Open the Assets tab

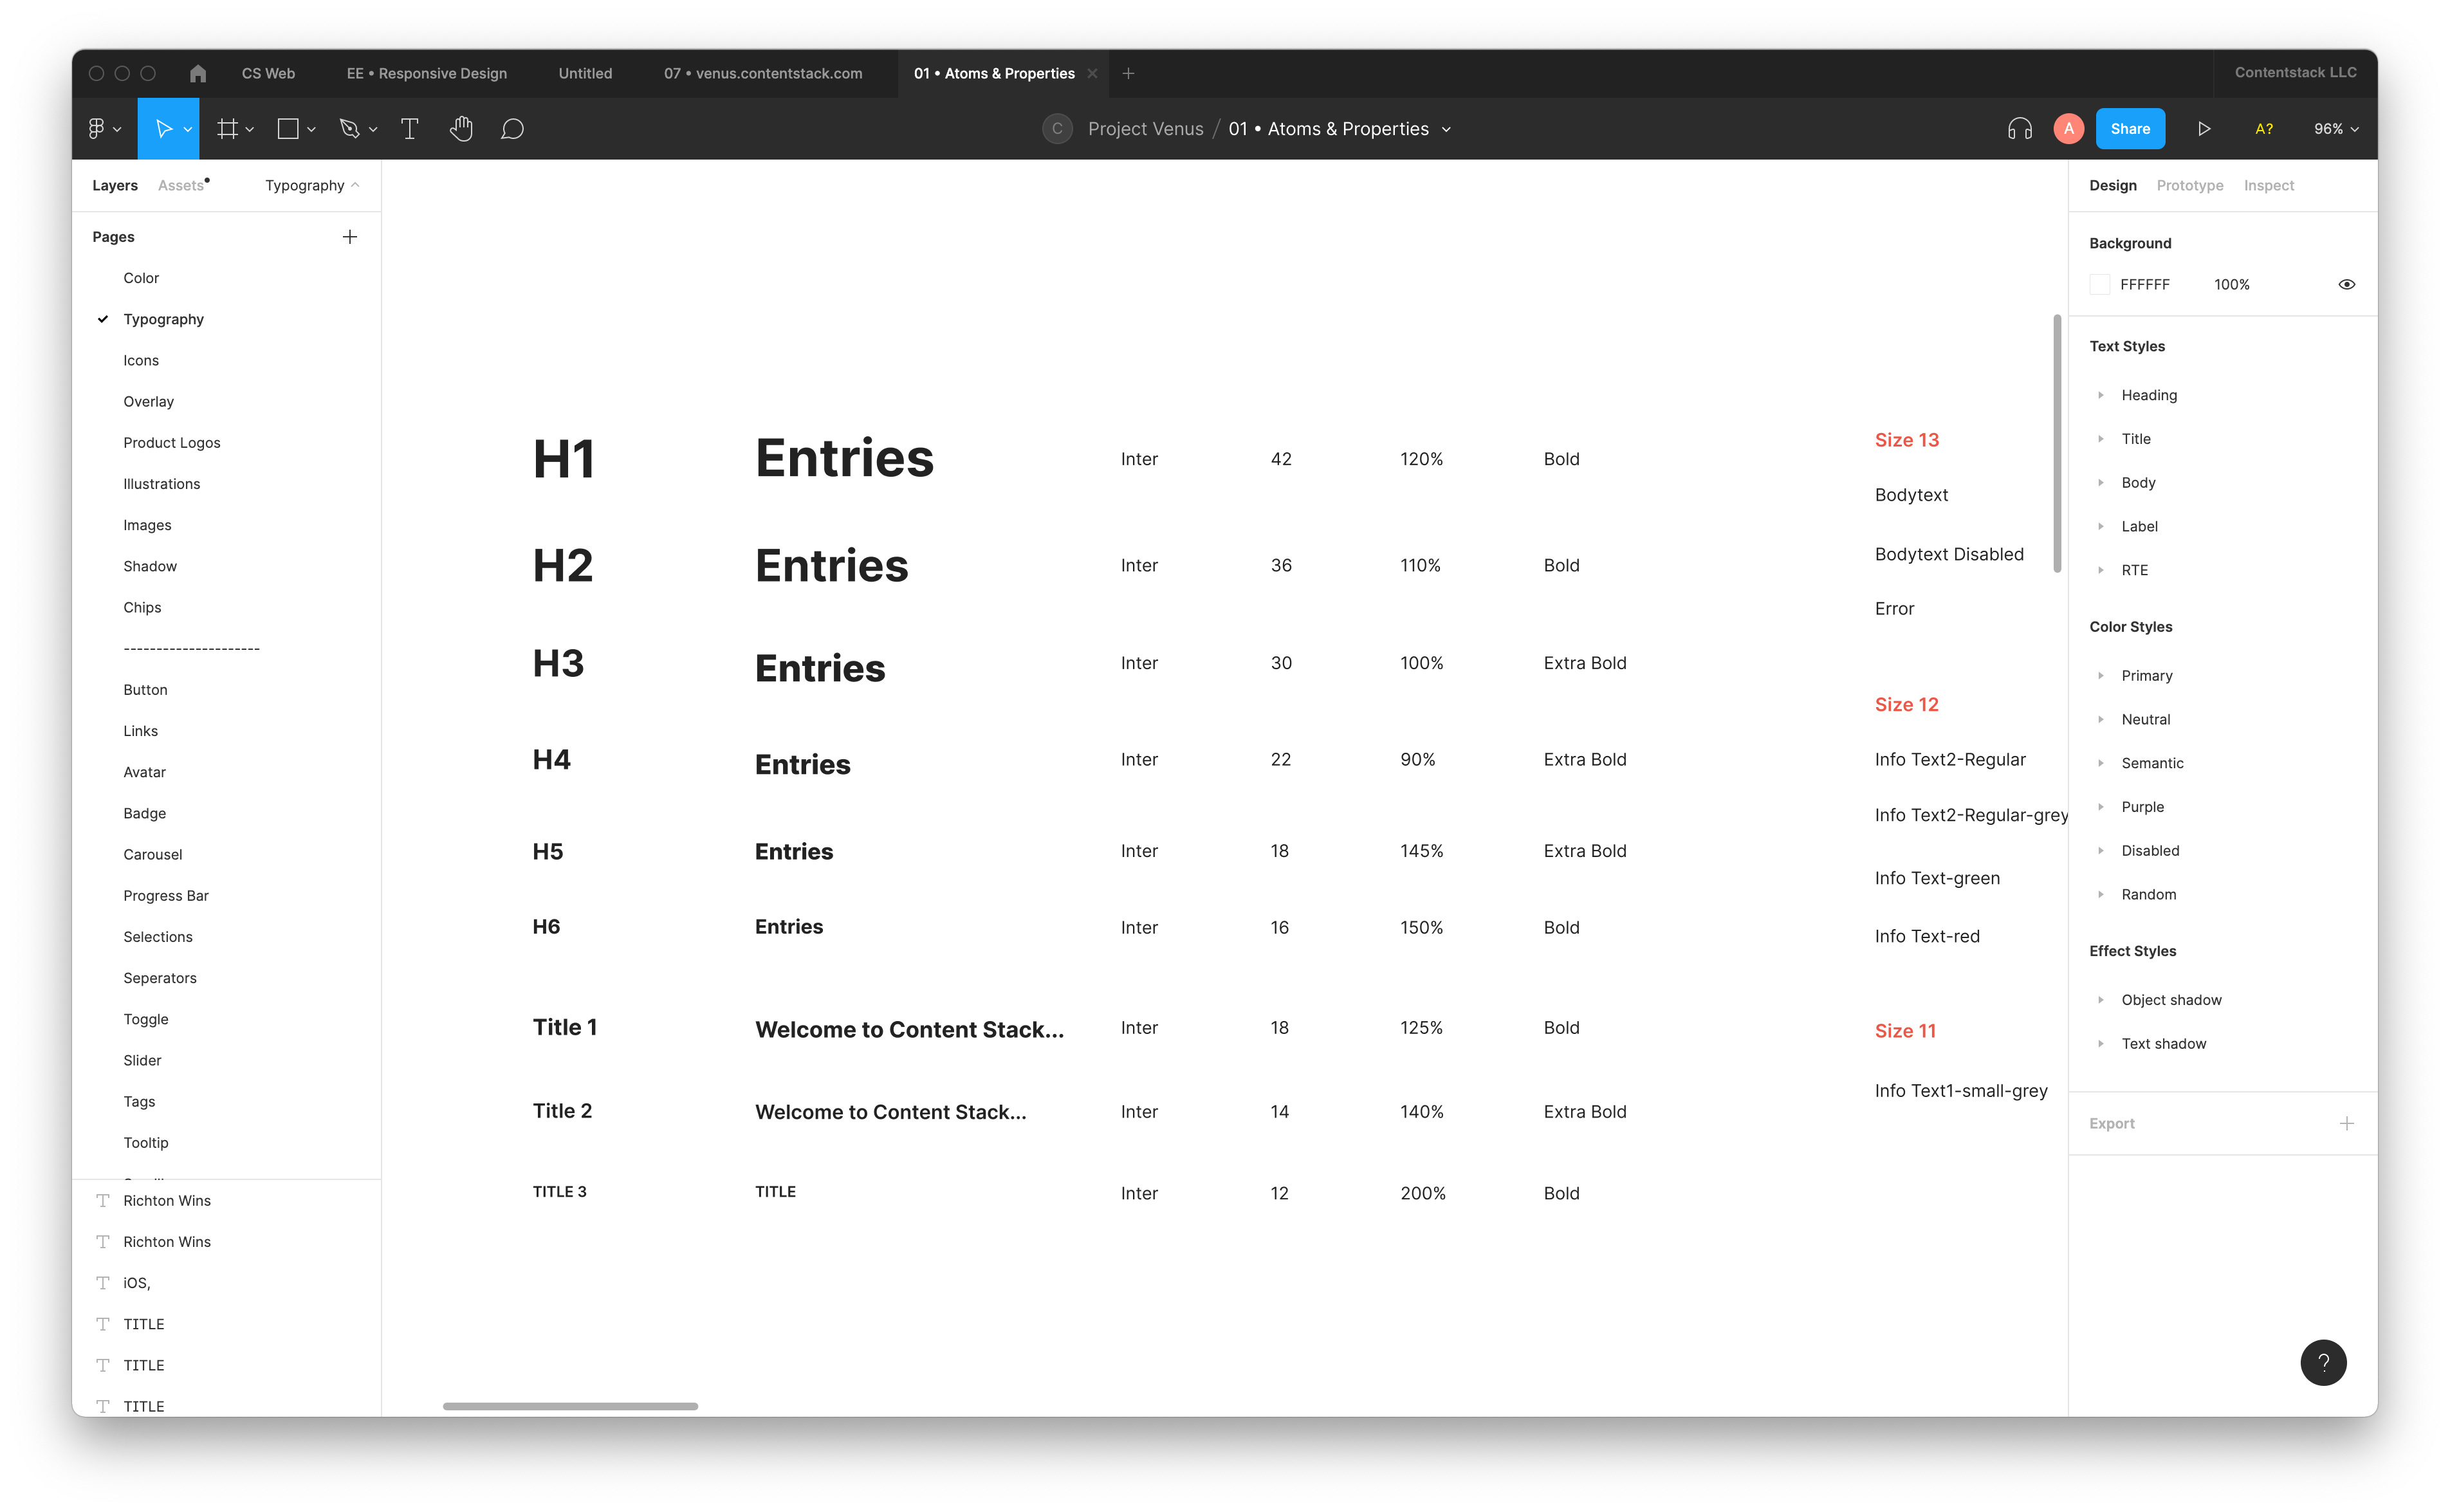181,186
